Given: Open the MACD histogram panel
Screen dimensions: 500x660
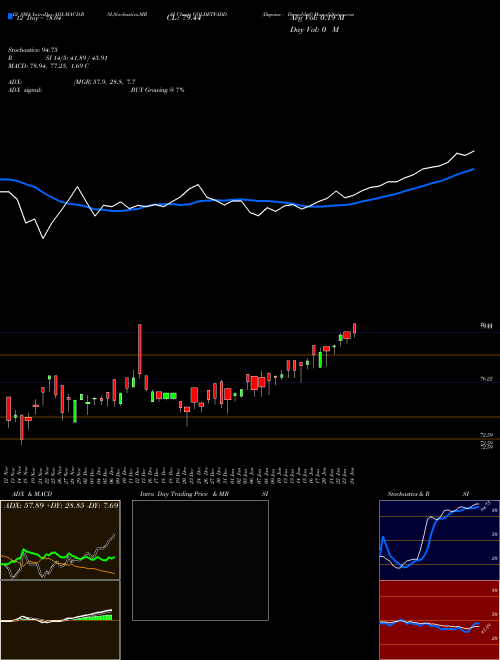Looking at the screenshot, I should click(60, 620).
